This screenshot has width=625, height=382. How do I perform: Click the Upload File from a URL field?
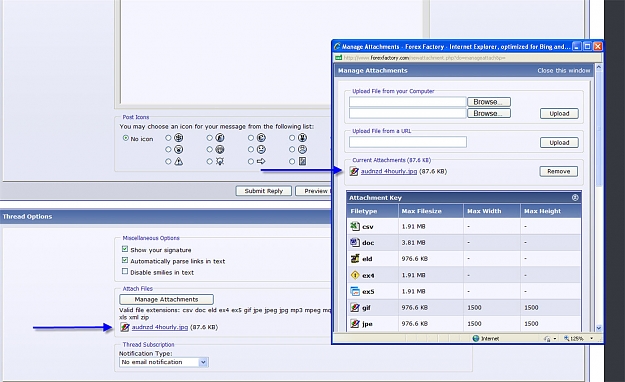click(408, 142)
